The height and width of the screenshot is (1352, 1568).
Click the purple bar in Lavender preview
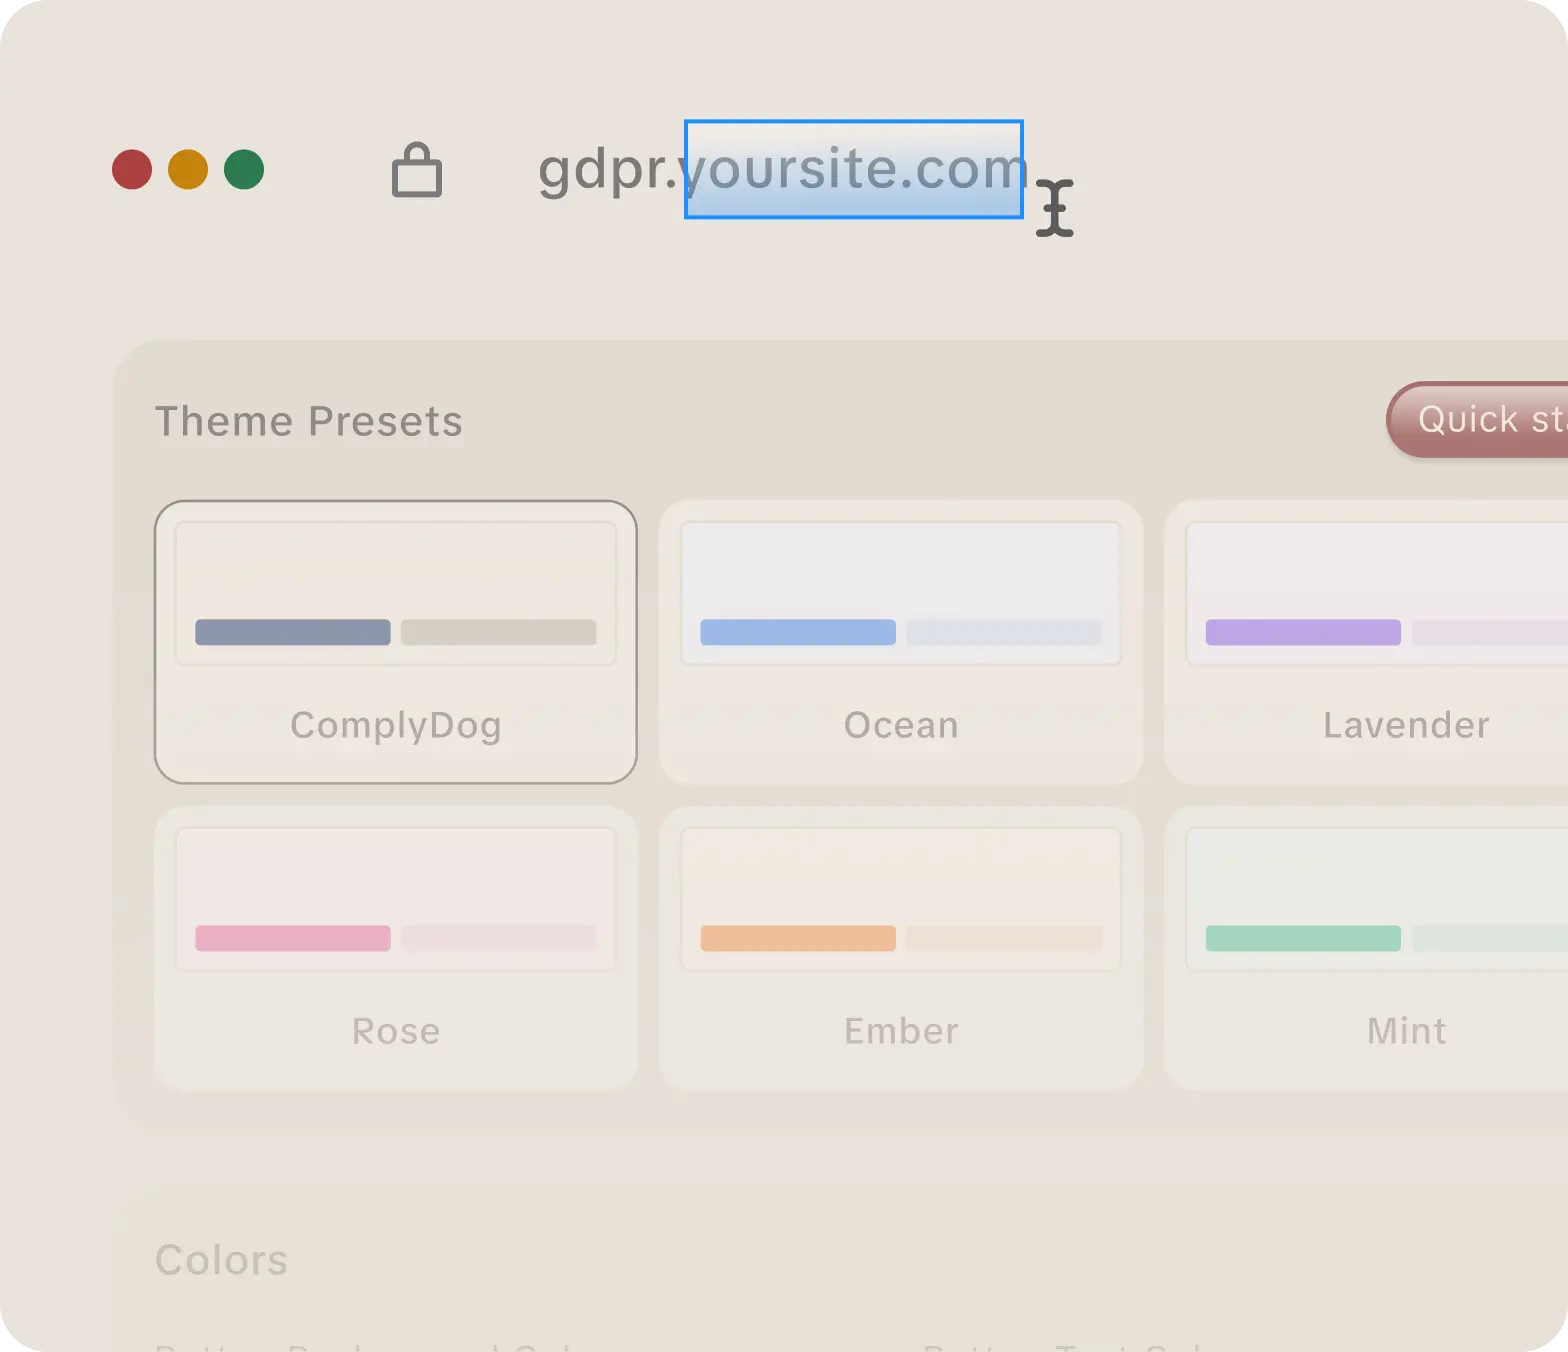(x=1303, y=632)
